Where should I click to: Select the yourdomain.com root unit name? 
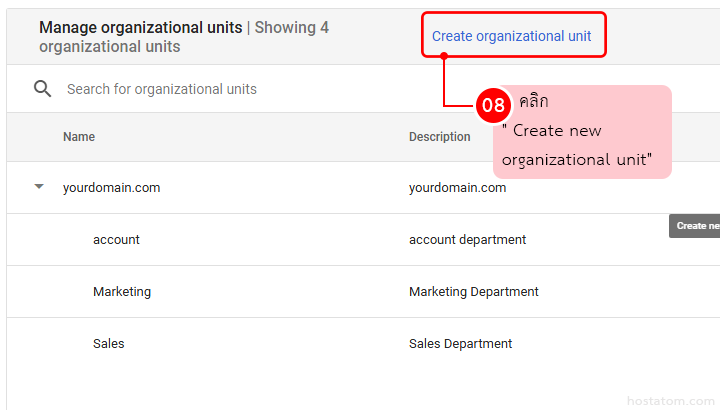click(x=111, y=187)
